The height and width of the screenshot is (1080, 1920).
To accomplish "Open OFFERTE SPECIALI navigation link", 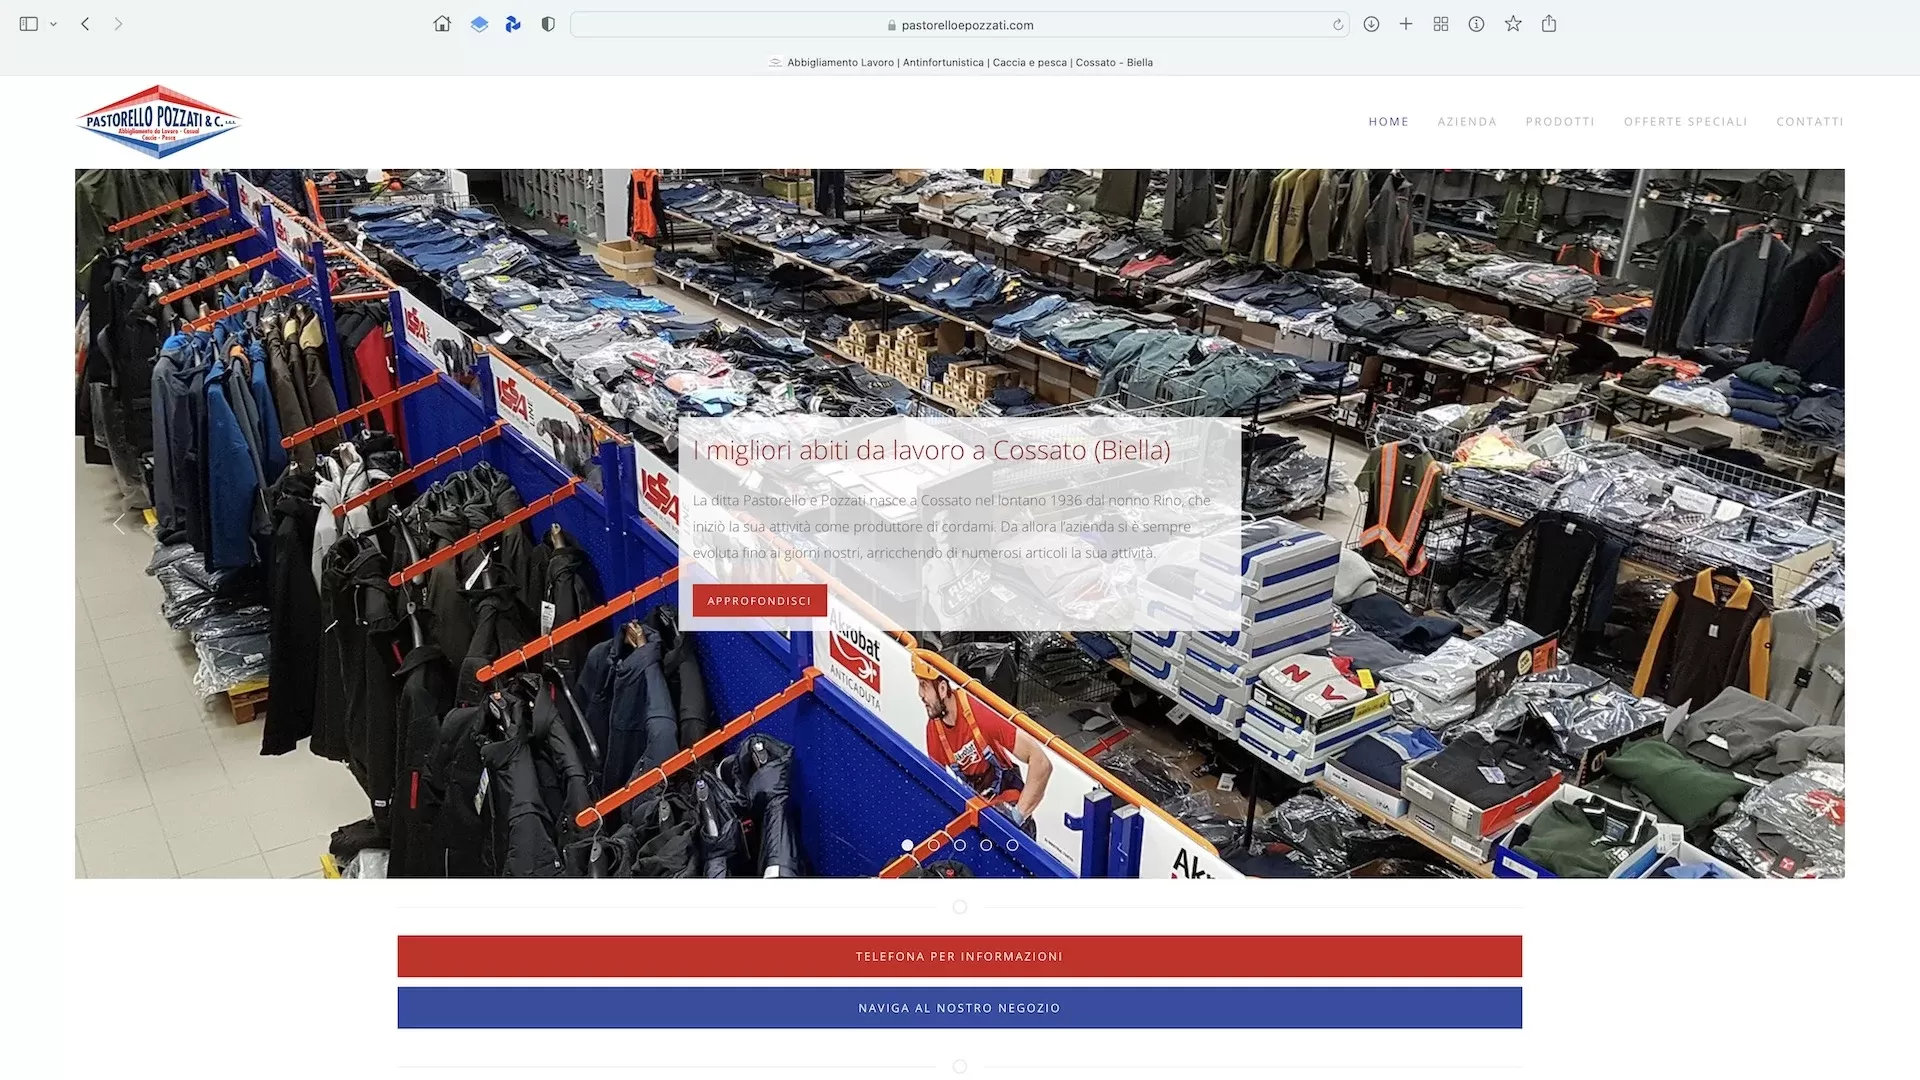I will (x=1685, y=122).
